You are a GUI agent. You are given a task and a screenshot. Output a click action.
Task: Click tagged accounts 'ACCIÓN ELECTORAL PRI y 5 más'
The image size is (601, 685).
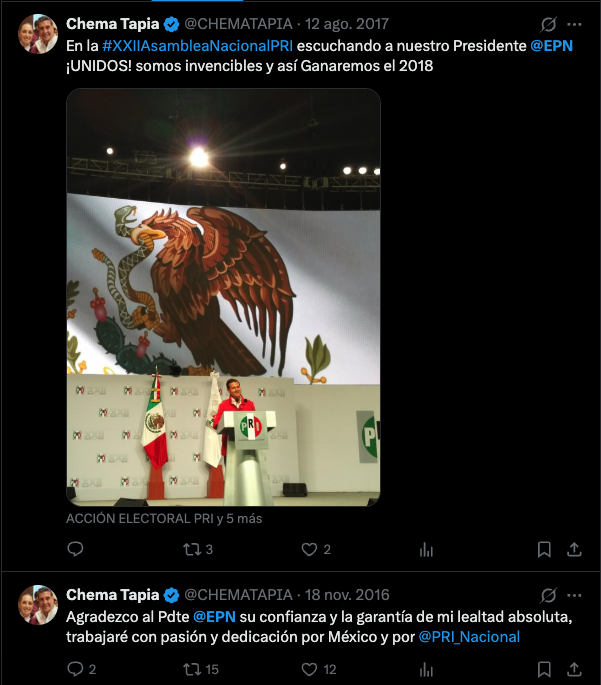(164, 519)
